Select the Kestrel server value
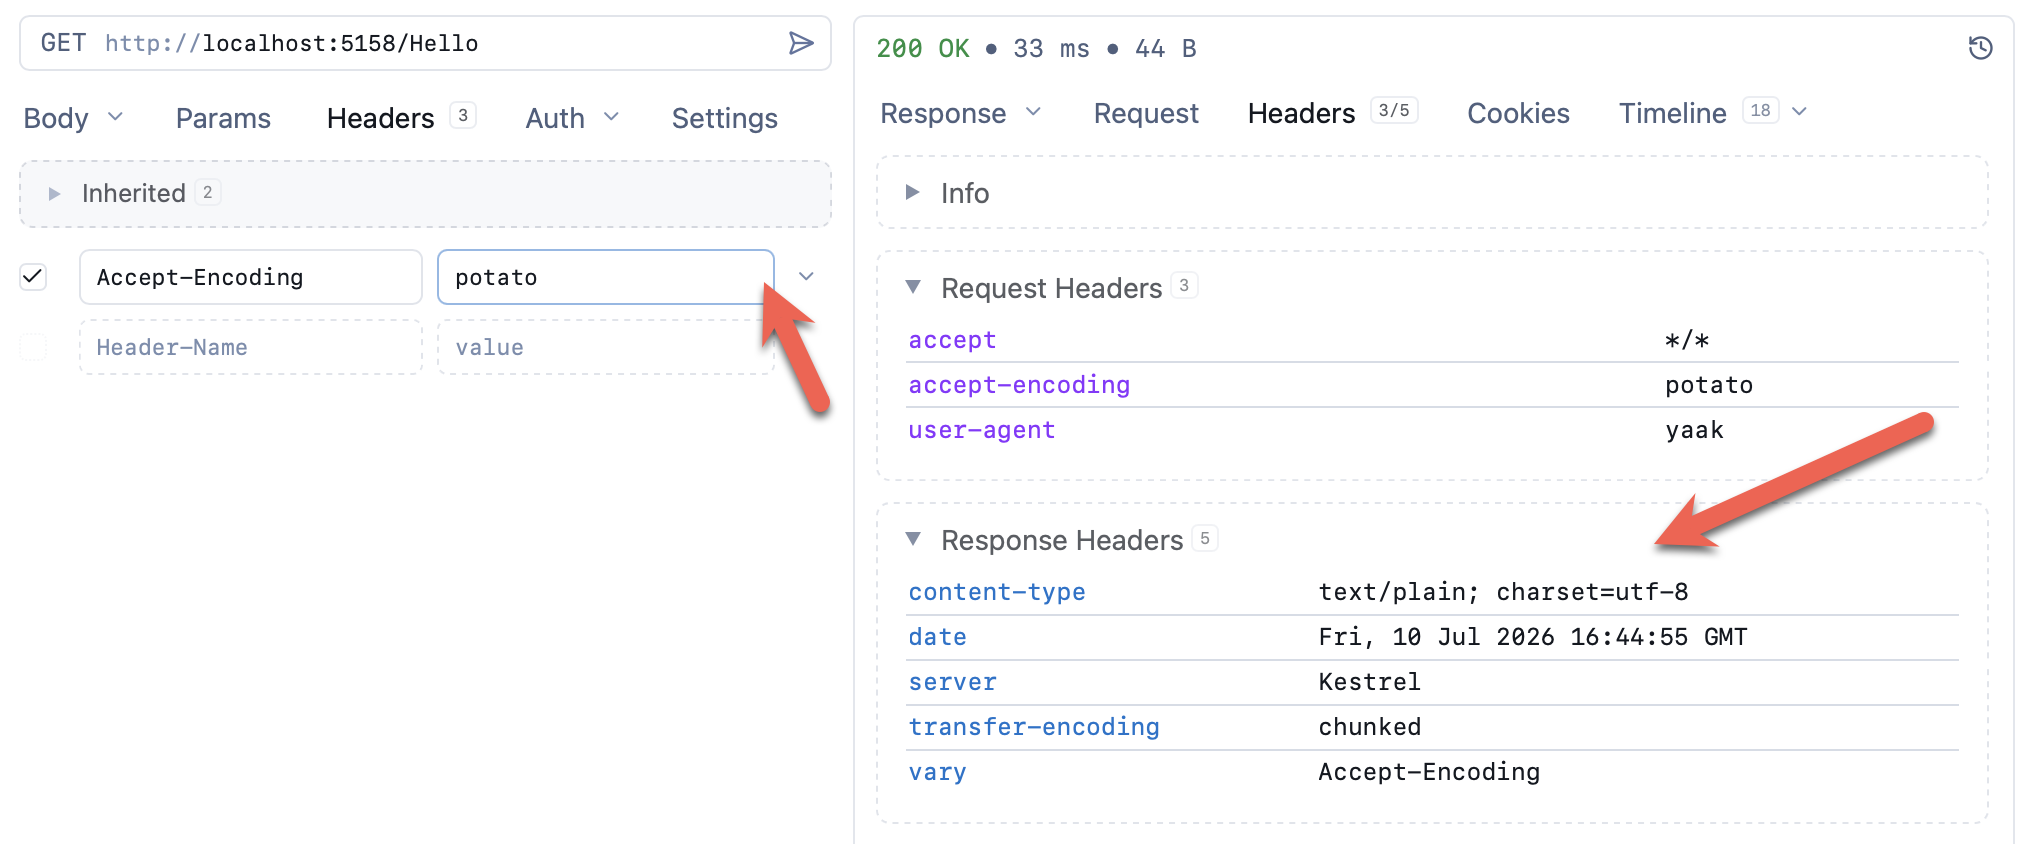This screenshot has height=844, width=2024. point(1369,682)
